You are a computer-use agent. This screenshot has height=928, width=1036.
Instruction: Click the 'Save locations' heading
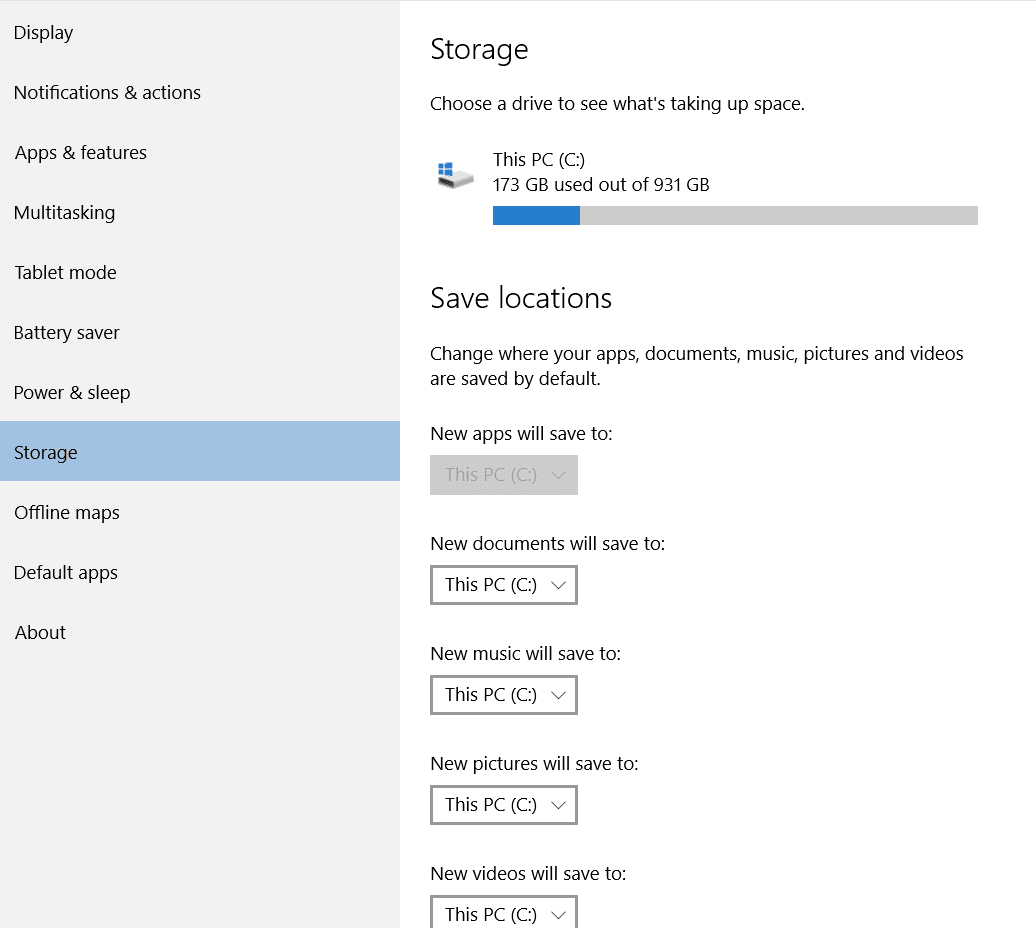coord(521,298)
